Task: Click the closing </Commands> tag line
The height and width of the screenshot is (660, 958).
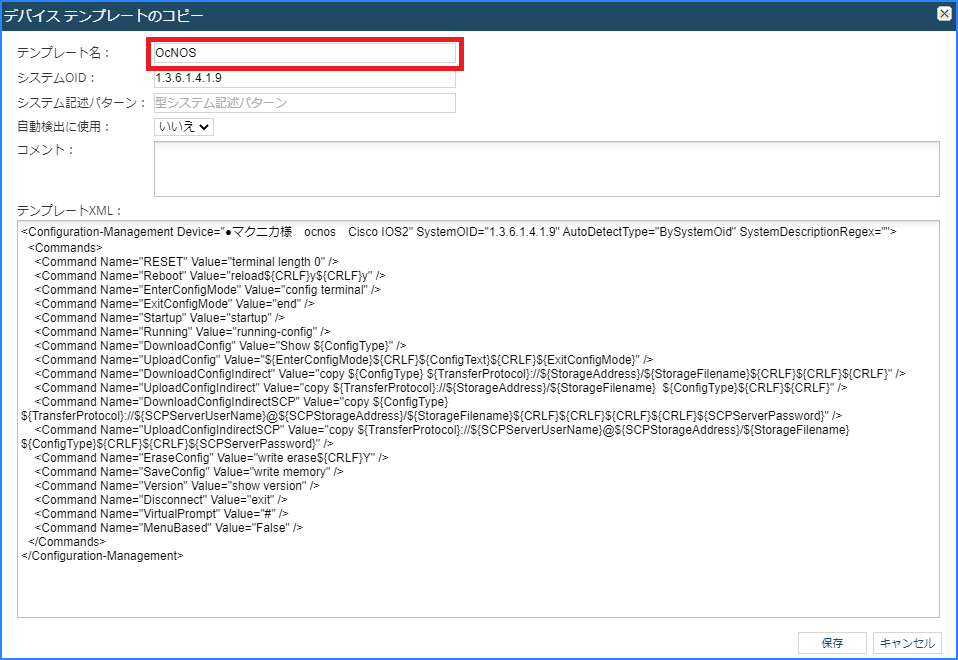Action: 67,542
